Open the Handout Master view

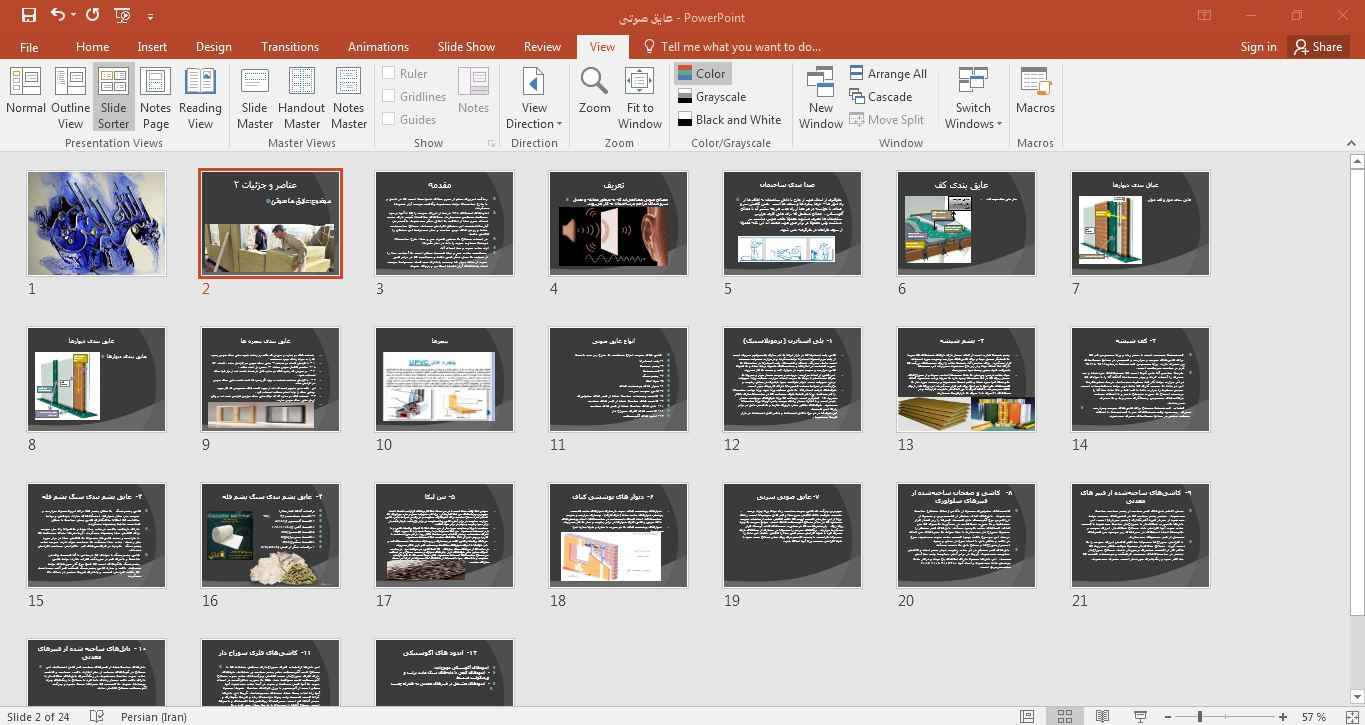click(x=301, y=97)
